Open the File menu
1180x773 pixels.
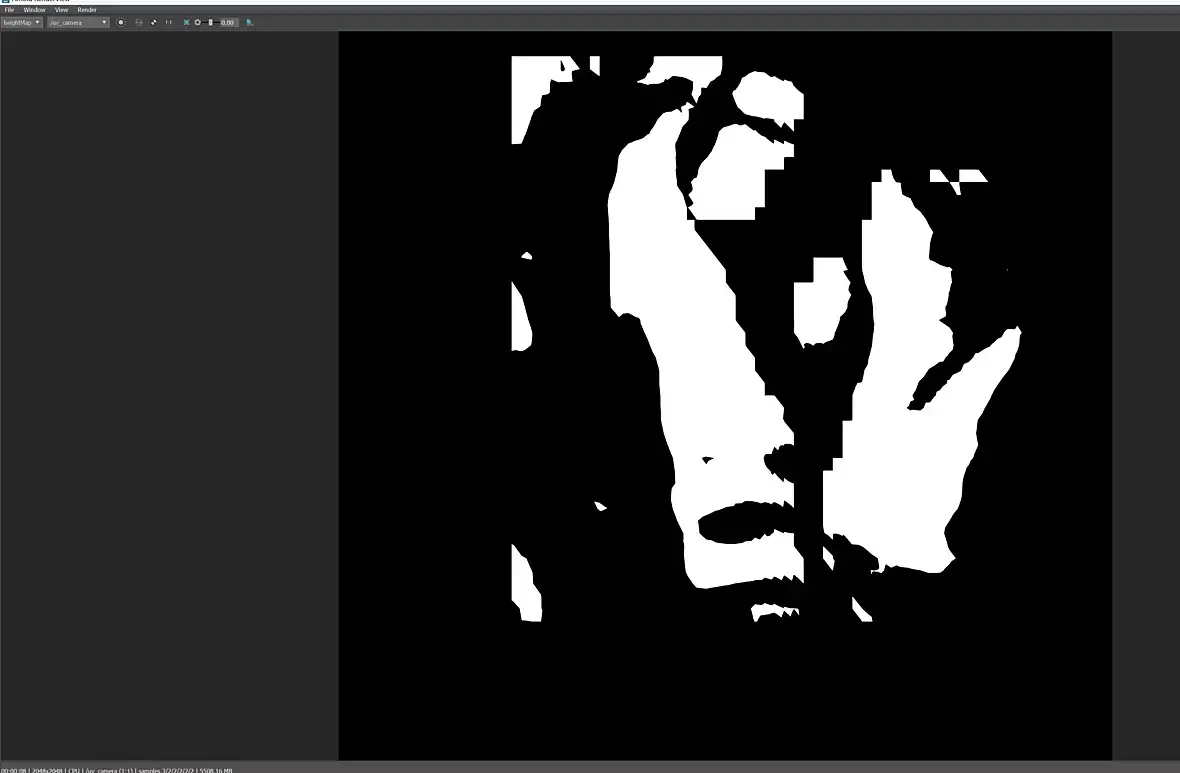9,10
